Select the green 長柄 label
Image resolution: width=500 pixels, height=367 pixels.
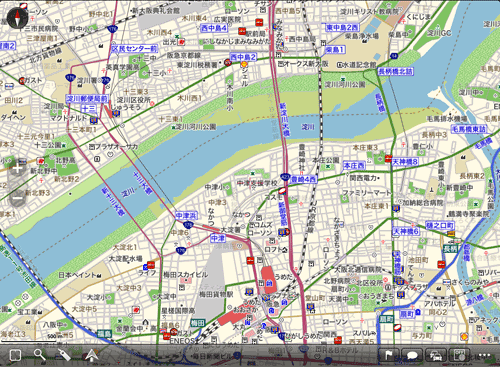coord(450,249)
